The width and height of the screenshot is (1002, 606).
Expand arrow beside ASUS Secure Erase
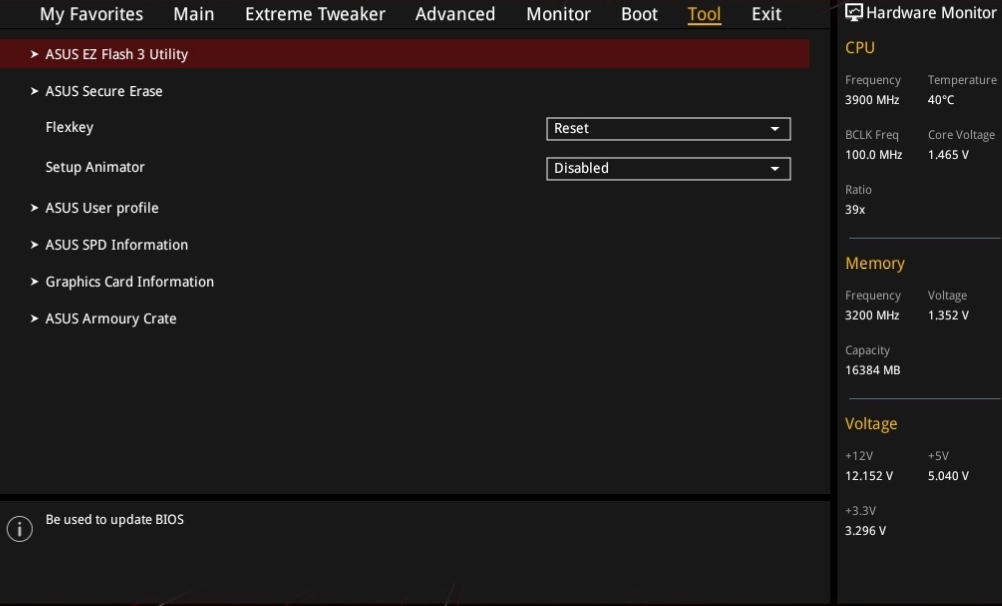tap(35, 91)
